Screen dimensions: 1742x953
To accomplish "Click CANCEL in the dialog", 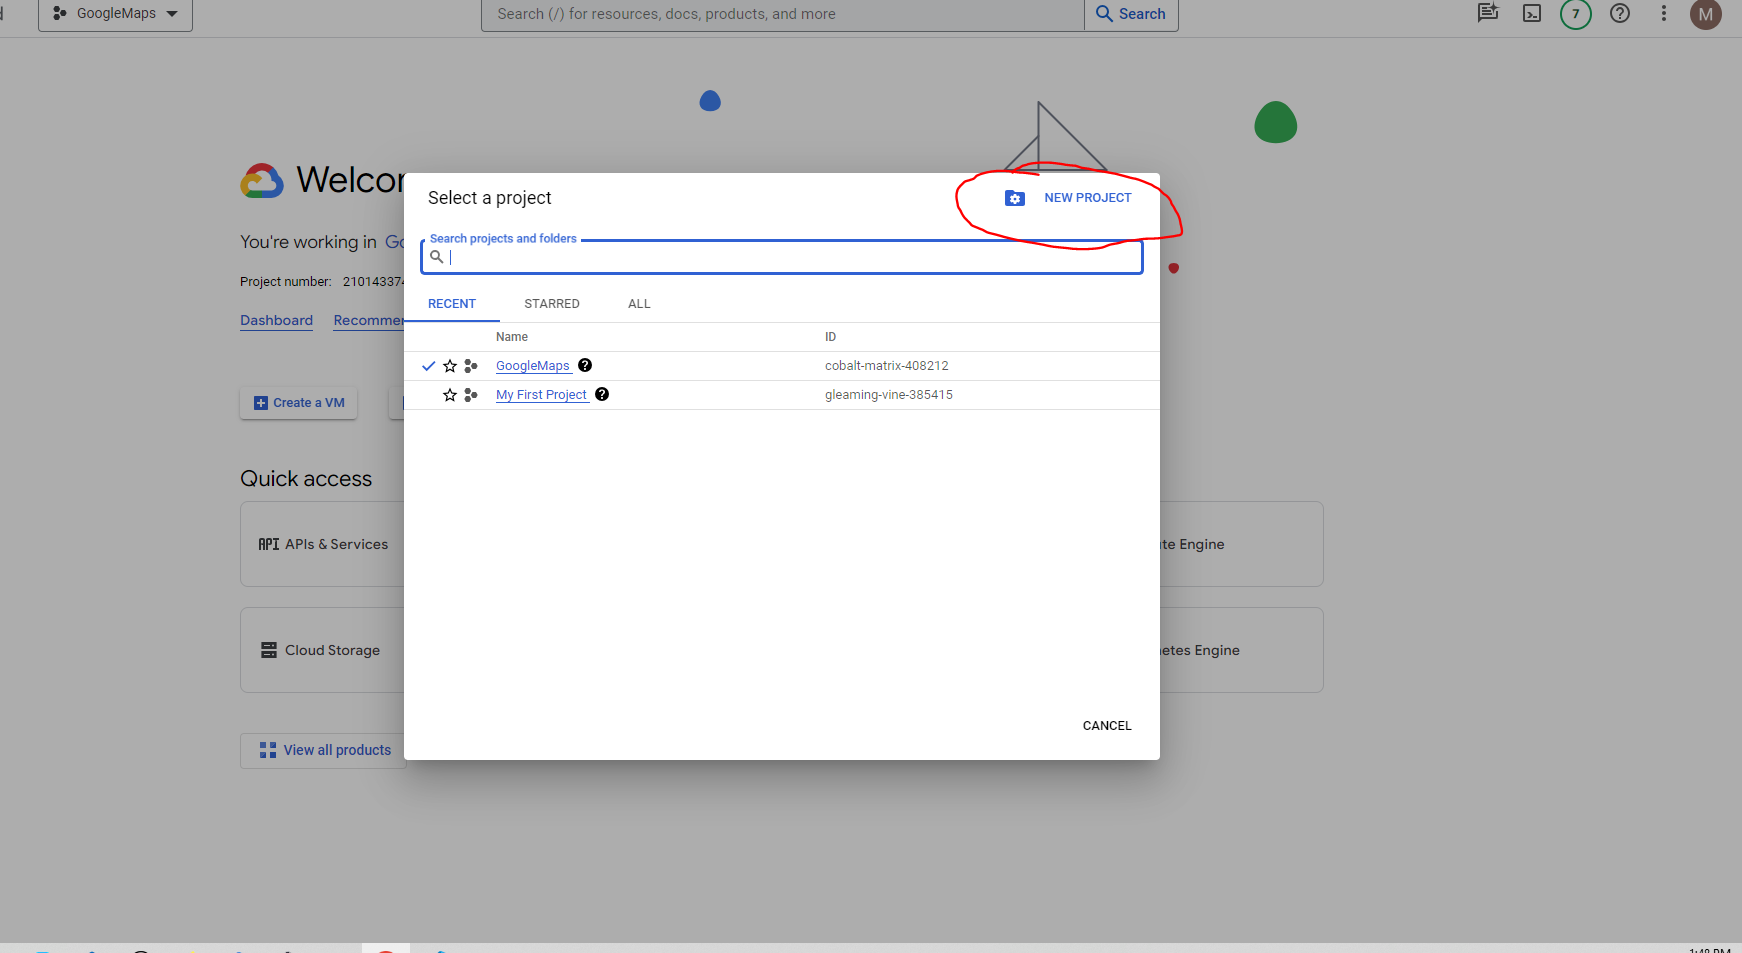I will tap(1107, 726).
